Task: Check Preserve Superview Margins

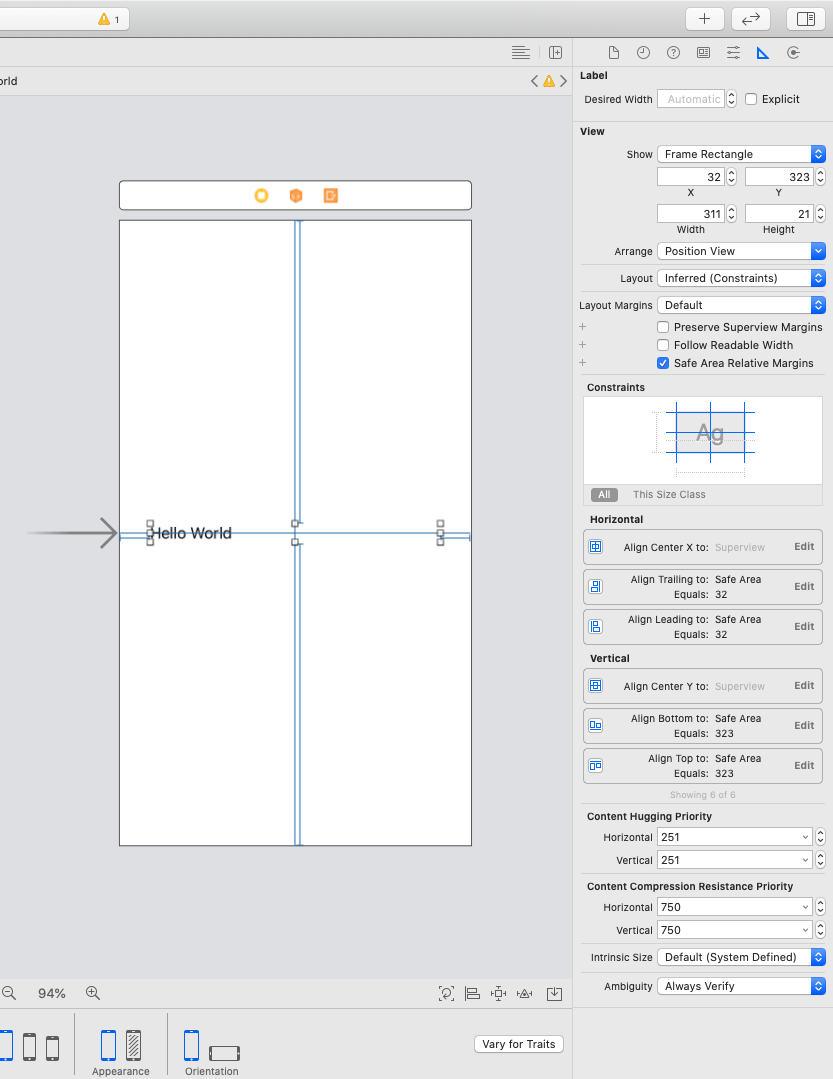Action: (663, 327)
